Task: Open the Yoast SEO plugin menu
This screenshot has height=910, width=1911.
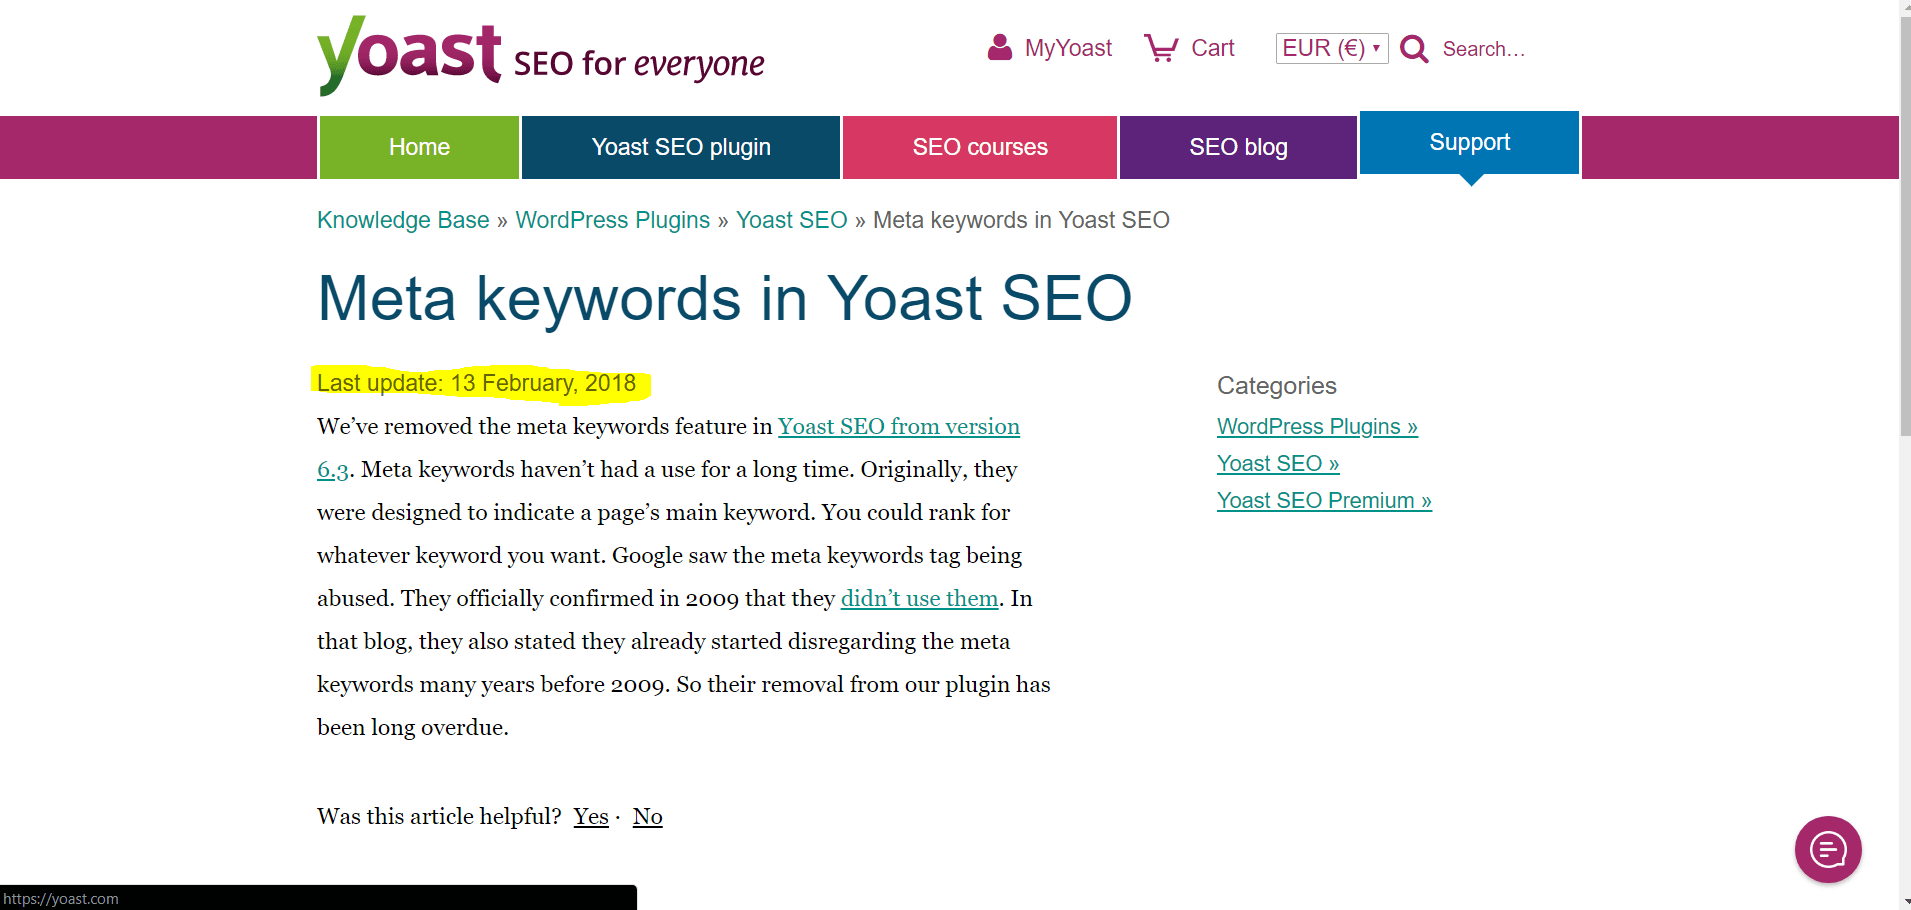Action: pyautogui.click(x=680, y=147)
